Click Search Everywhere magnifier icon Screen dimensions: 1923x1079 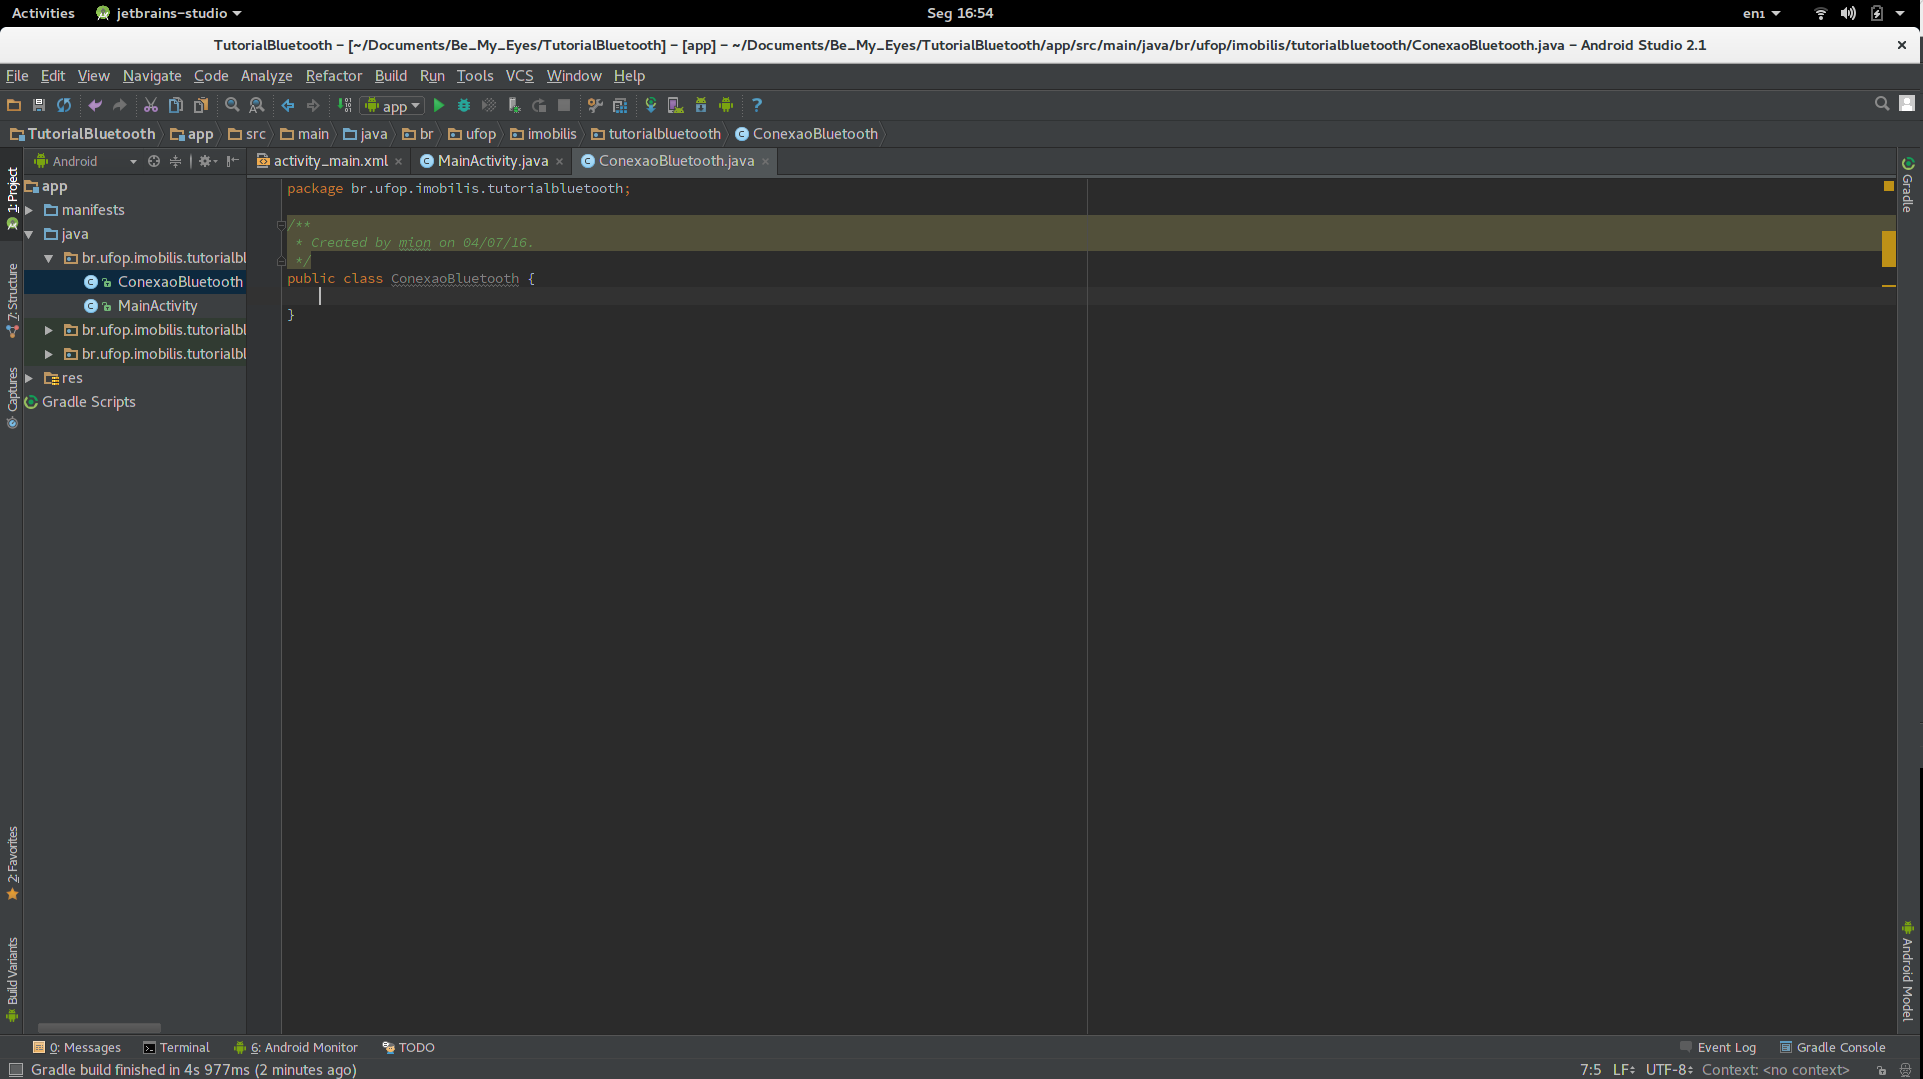[1882, 104]
